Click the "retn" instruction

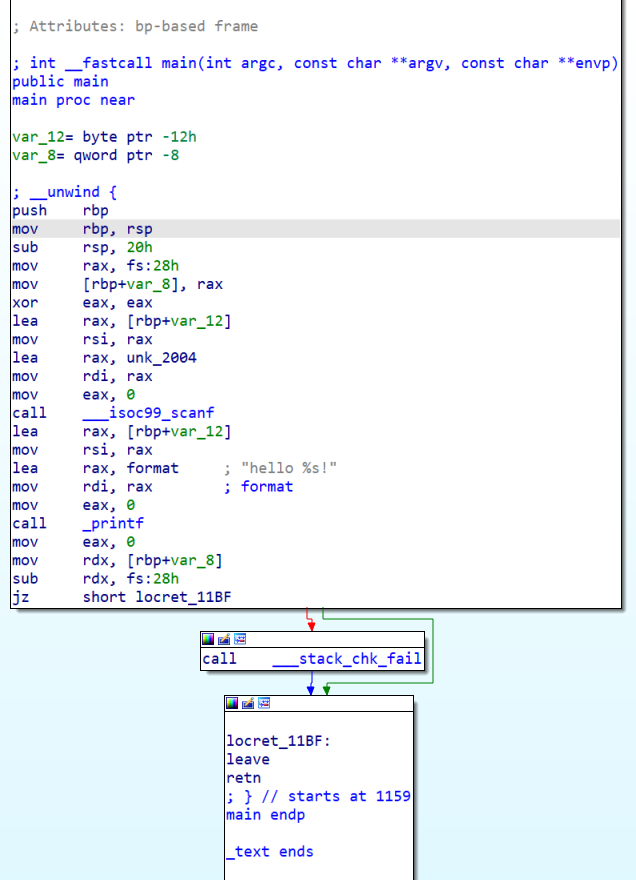pyautogui.click(x=244, y=778)
